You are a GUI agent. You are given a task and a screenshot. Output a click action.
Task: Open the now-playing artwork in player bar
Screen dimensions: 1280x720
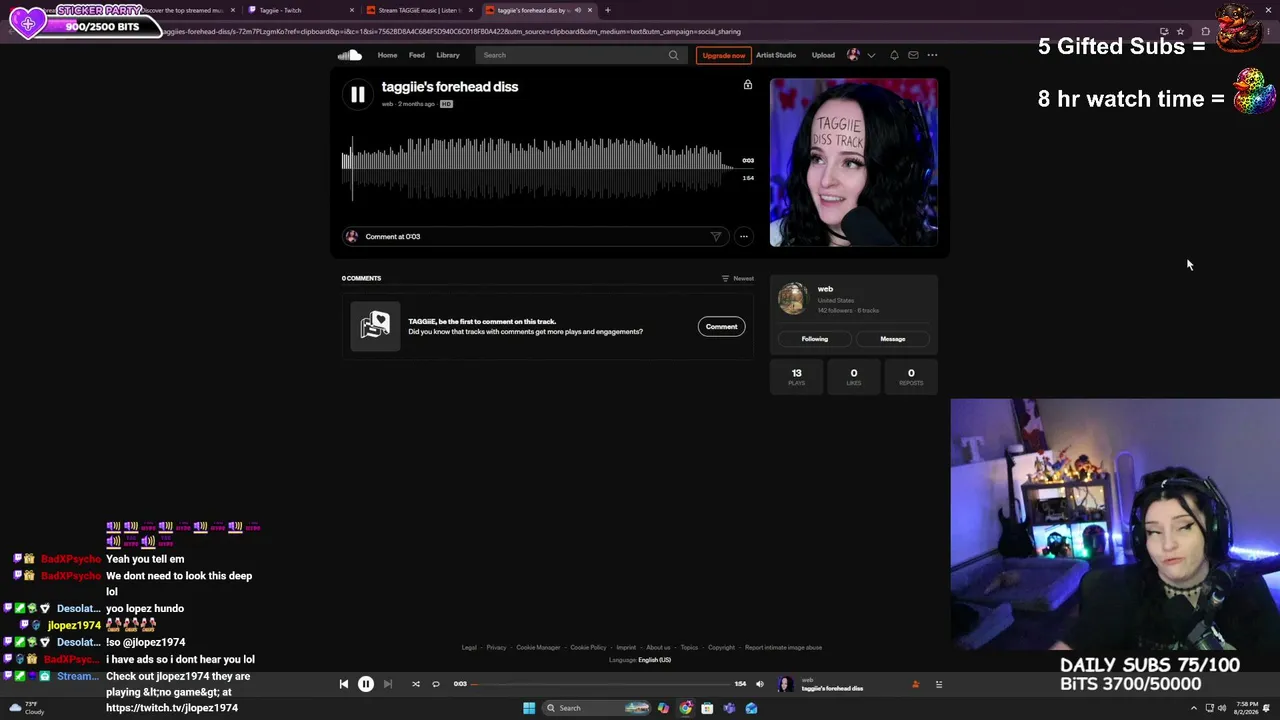[x=786, y=684]
